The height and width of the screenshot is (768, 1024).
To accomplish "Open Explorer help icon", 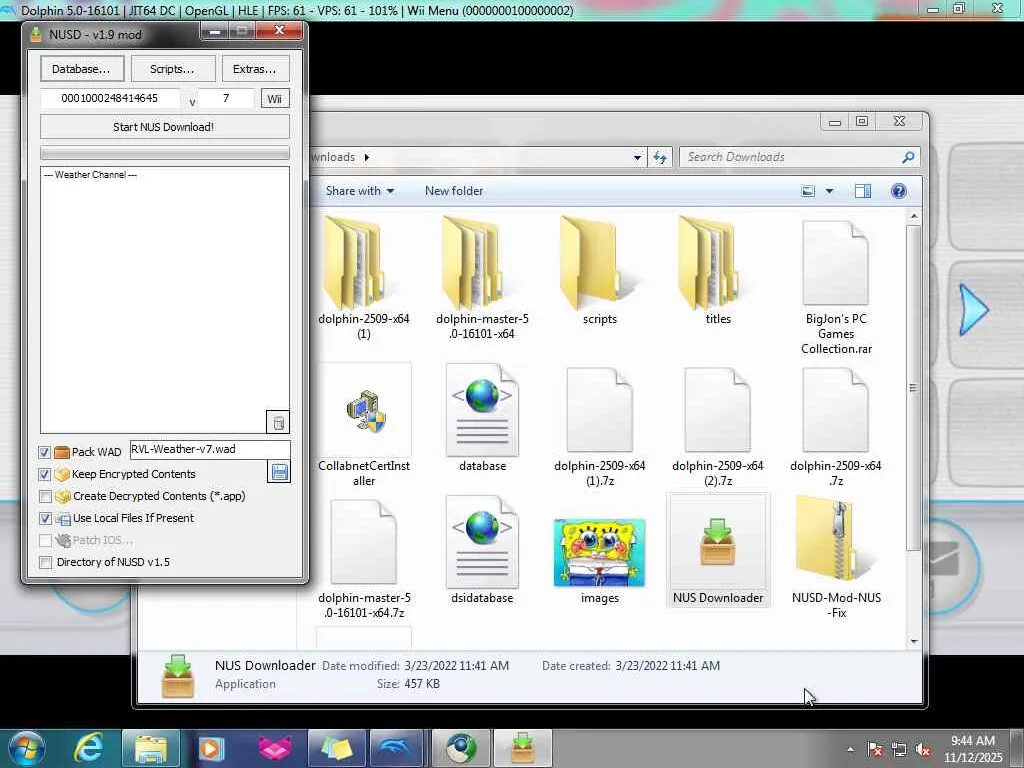I will pos(899,191).
